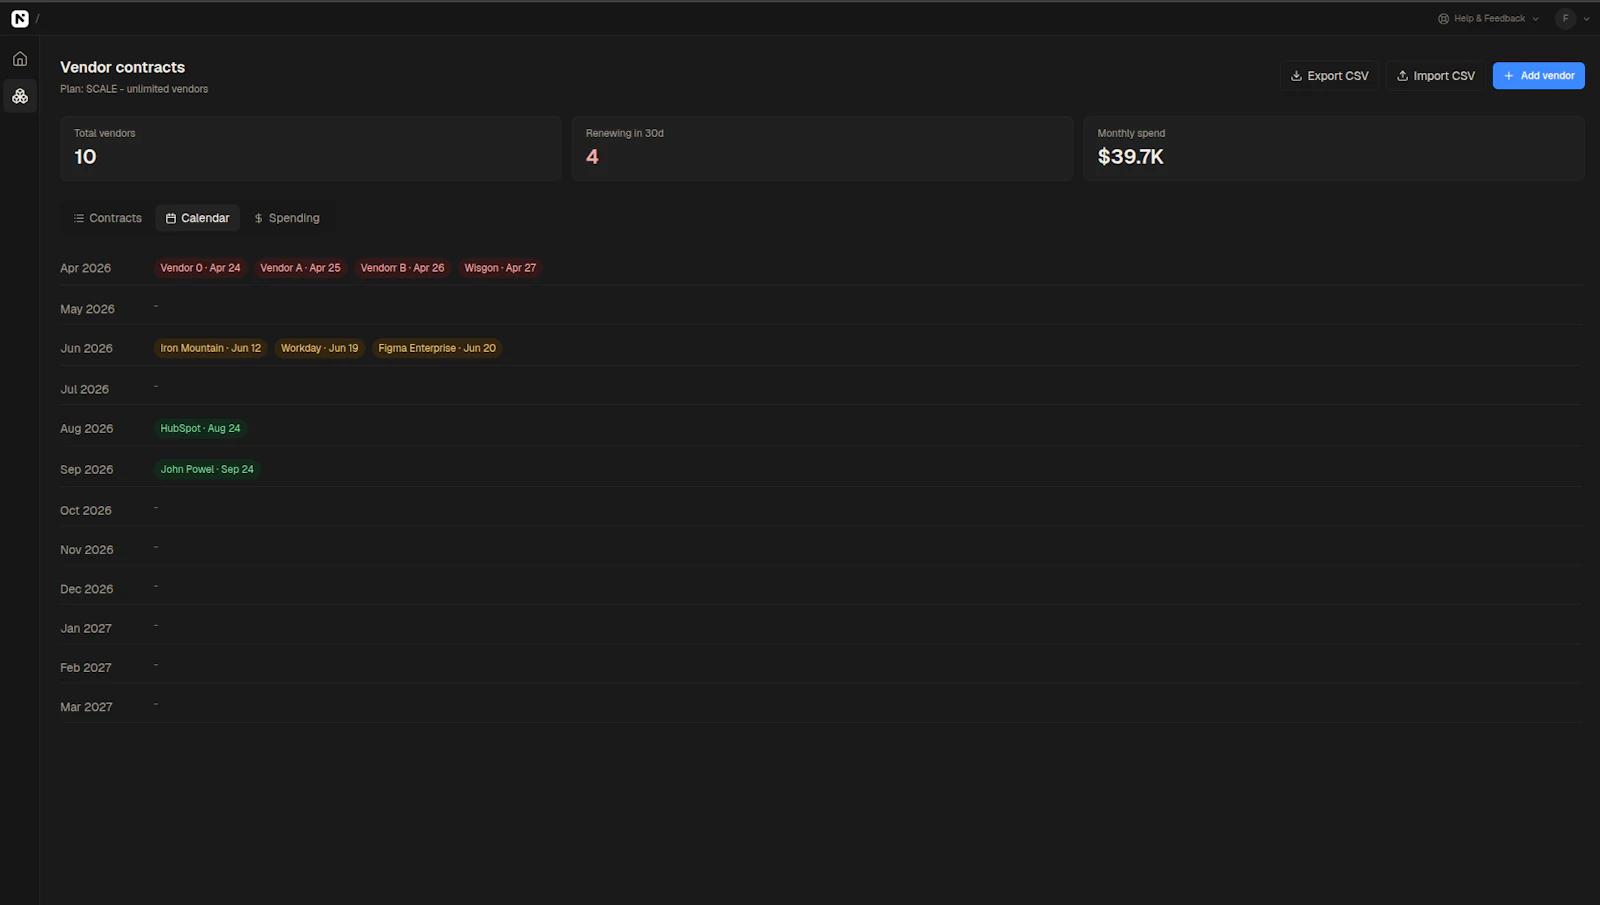The height and width of the screenshot is (905, 1600).
Task: Click the Nov 2026 month label
Action: point(86,550)
